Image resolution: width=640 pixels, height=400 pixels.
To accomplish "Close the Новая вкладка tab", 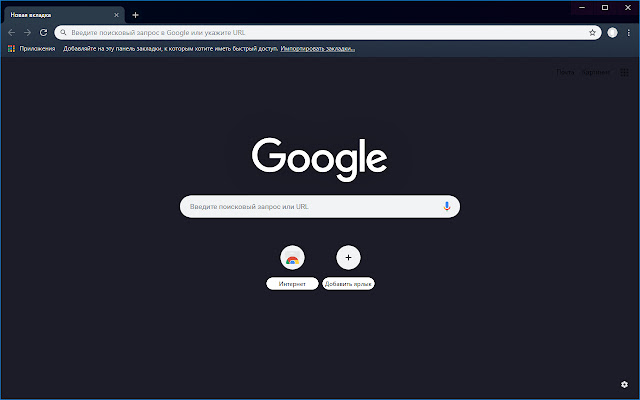I will pos(116,15).
